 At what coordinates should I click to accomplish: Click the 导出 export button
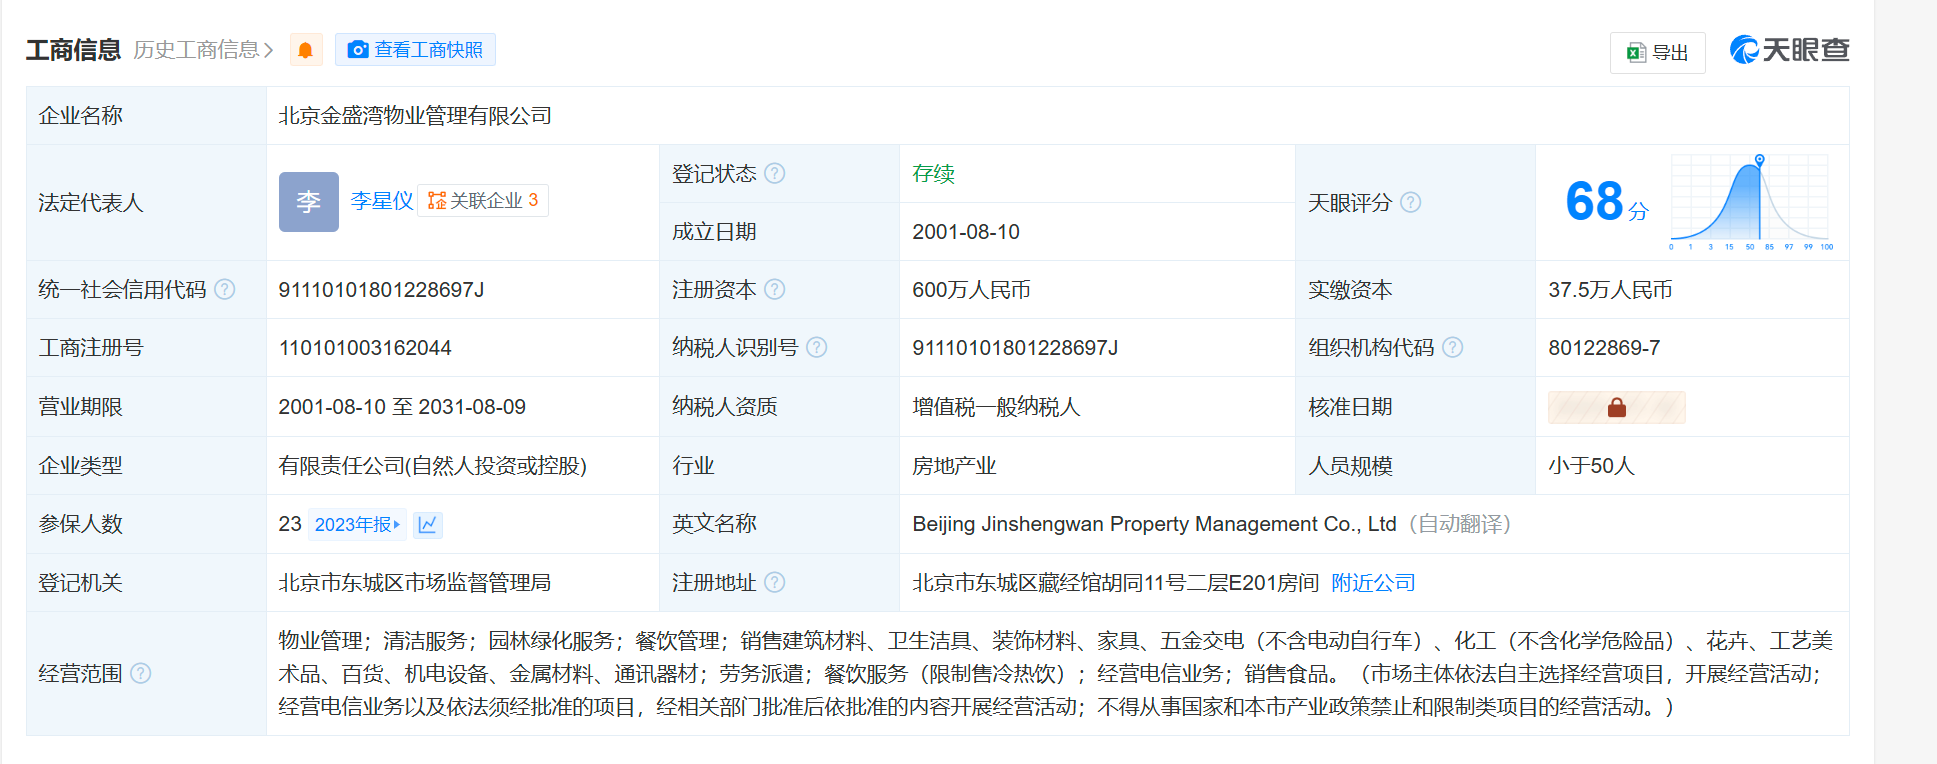click(1657, 53)
